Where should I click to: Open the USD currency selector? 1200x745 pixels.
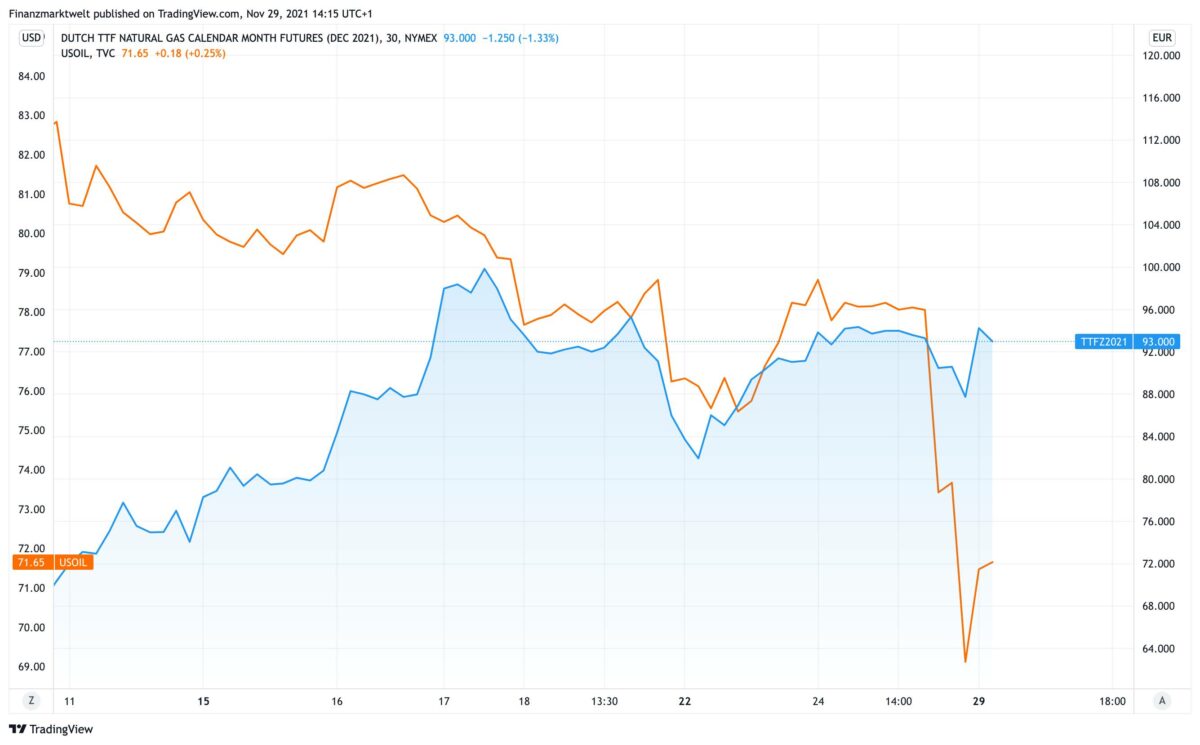pos(31,38)
